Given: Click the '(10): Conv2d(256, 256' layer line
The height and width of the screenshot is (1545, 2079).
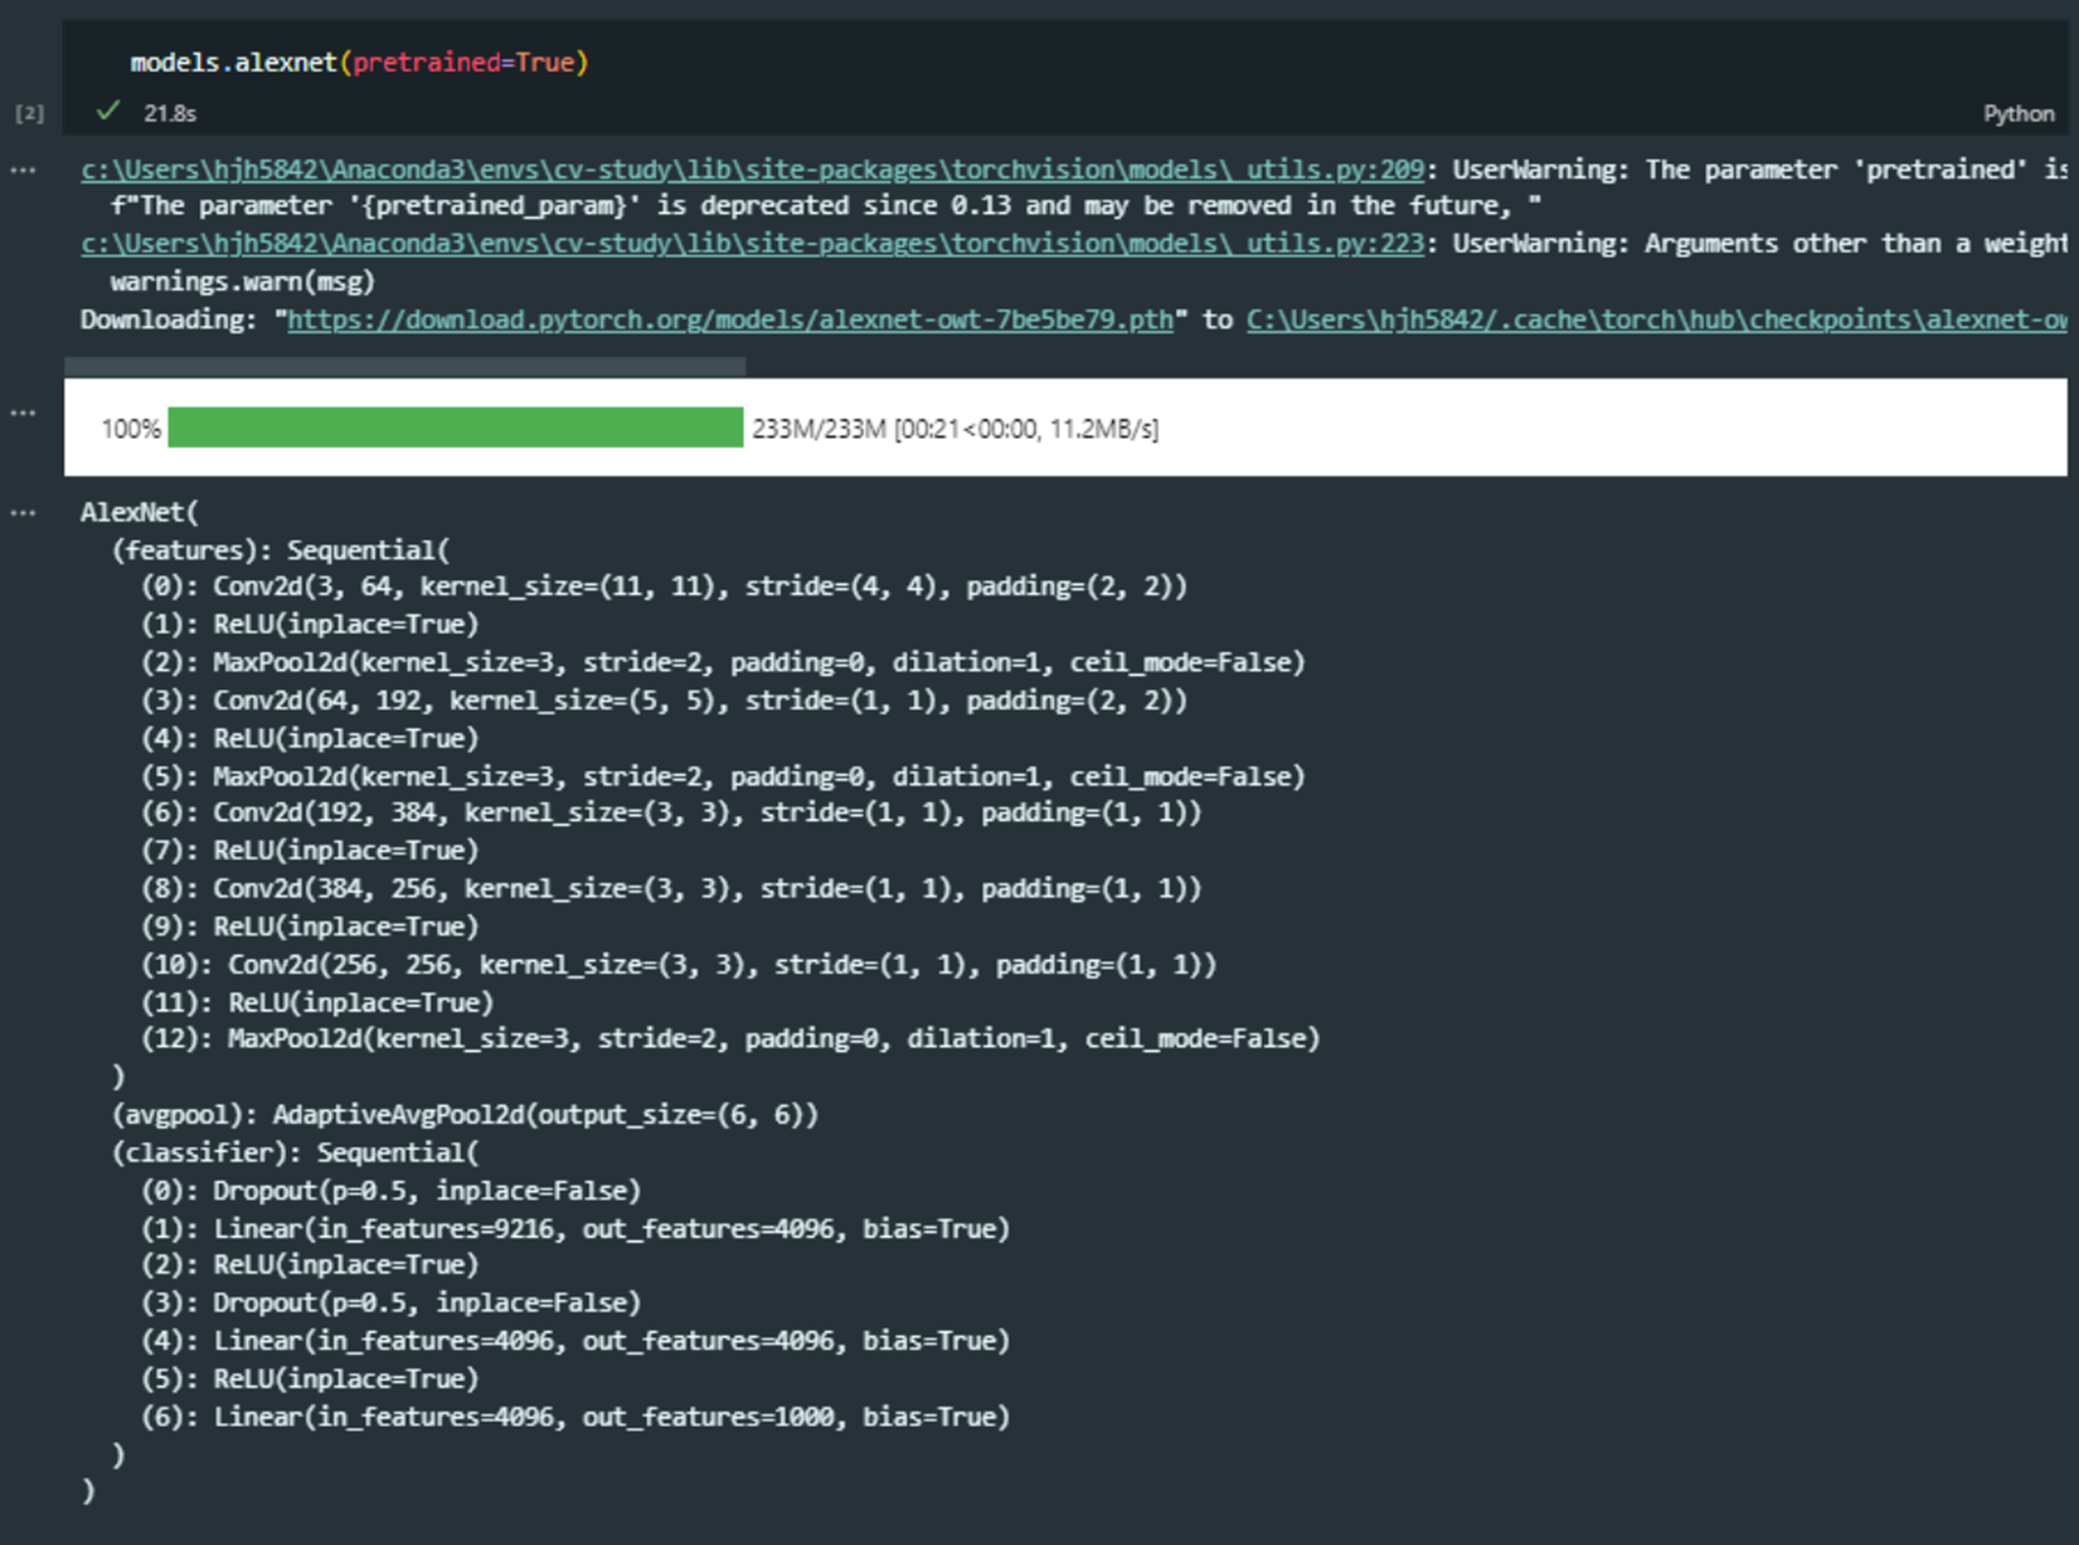Looking at the screenshot, I should 679,964.
